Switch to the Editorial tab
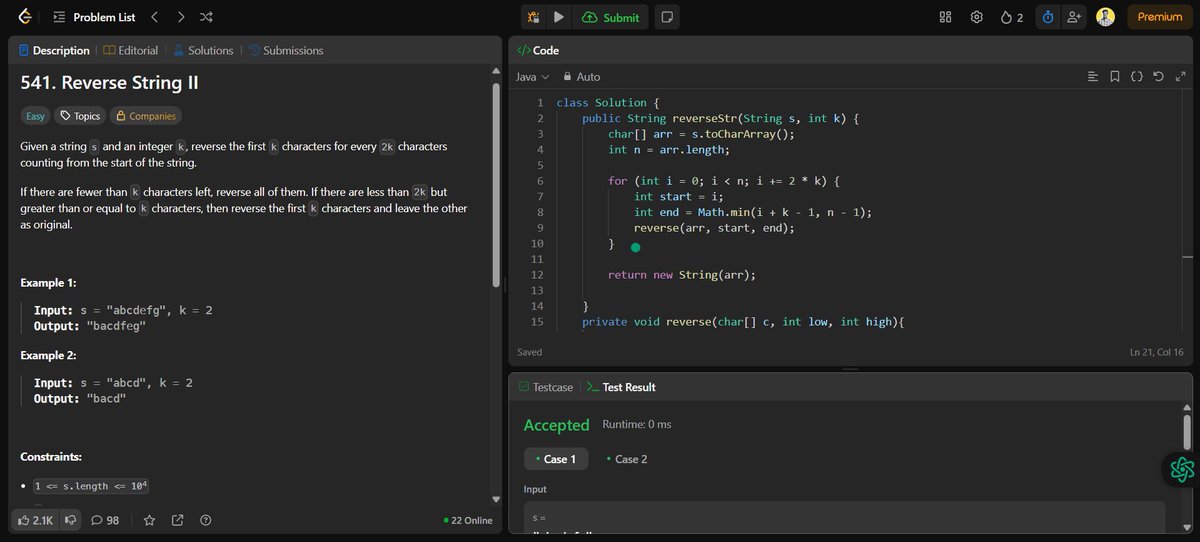 coord(130,50)
